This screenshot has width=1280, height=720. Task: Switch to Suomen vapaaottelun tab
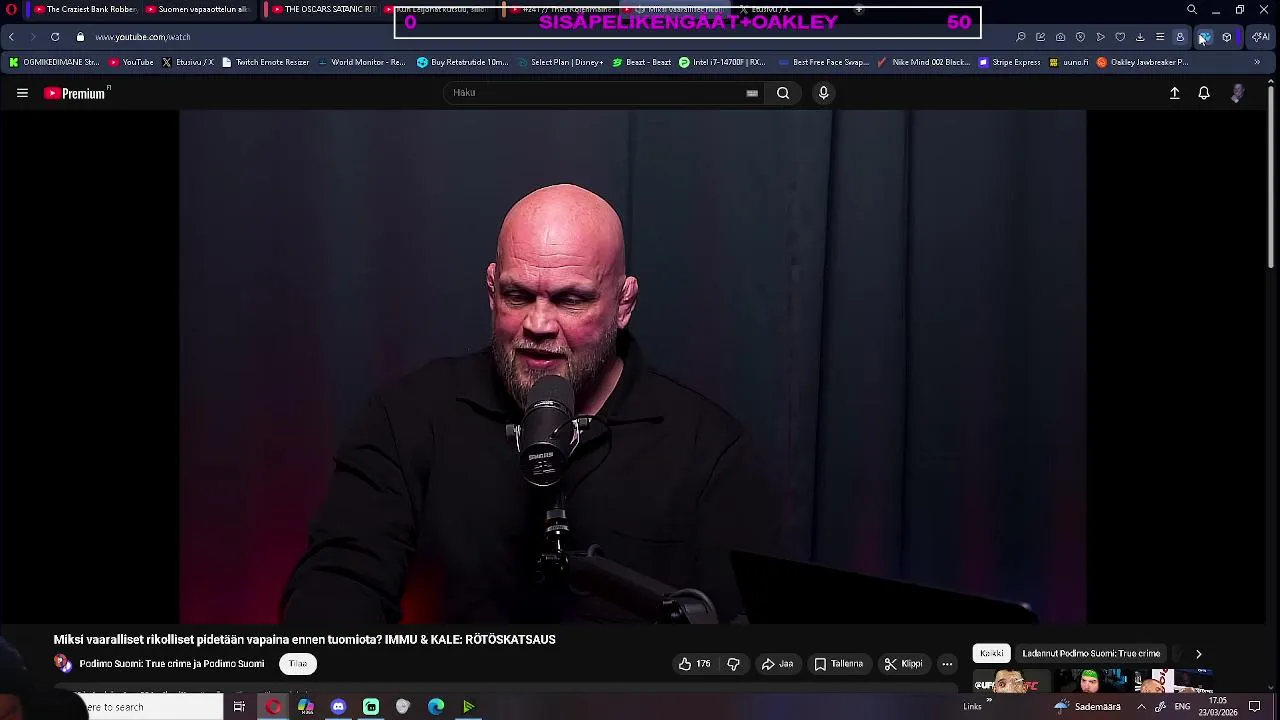coord(197,10)
